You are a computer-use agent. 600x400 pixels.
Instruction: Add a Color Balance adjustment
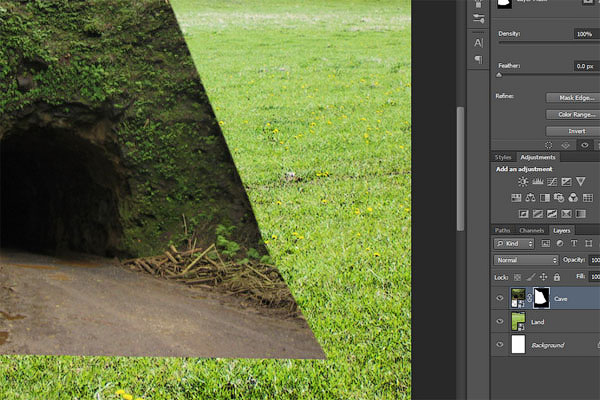click(530, 198)
